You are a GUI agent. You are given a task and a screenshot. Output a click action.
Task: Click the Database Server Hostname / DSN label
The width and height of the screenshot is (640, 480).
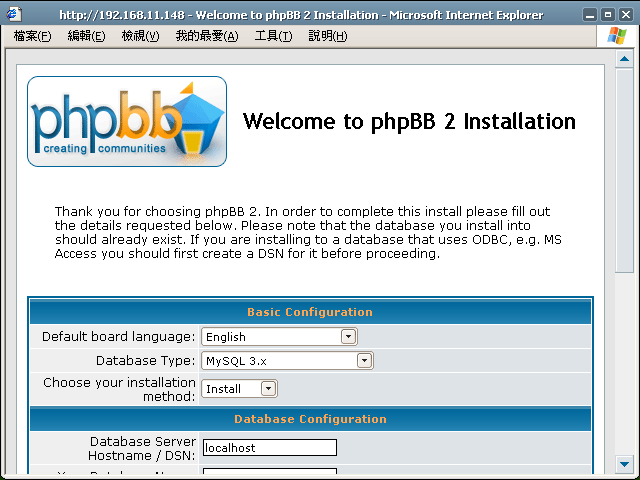[x=142, y=449]
